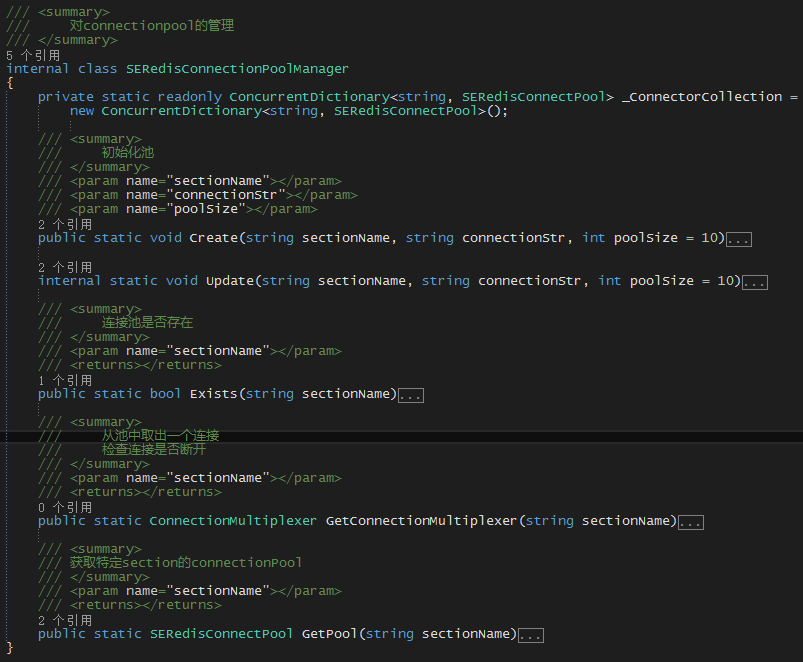The height and width of the screenshot is (662, 803).
Task: Open the '2 个引用' CodeLens above Create
Action: coord(65,224)
